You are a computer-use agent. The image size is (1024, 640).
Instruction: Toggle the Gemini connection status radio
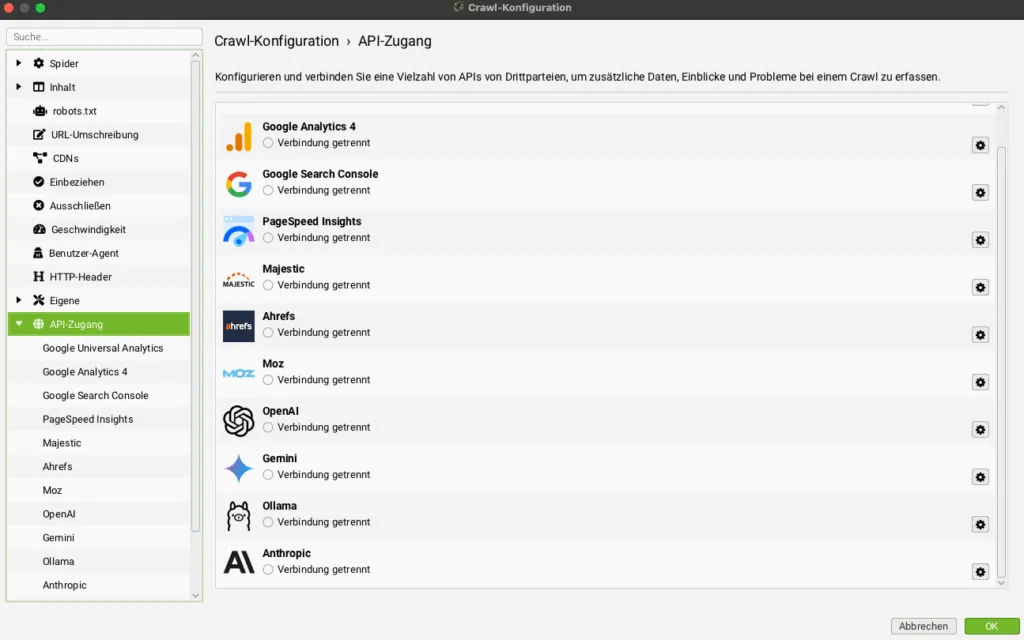tap(268, 475)
